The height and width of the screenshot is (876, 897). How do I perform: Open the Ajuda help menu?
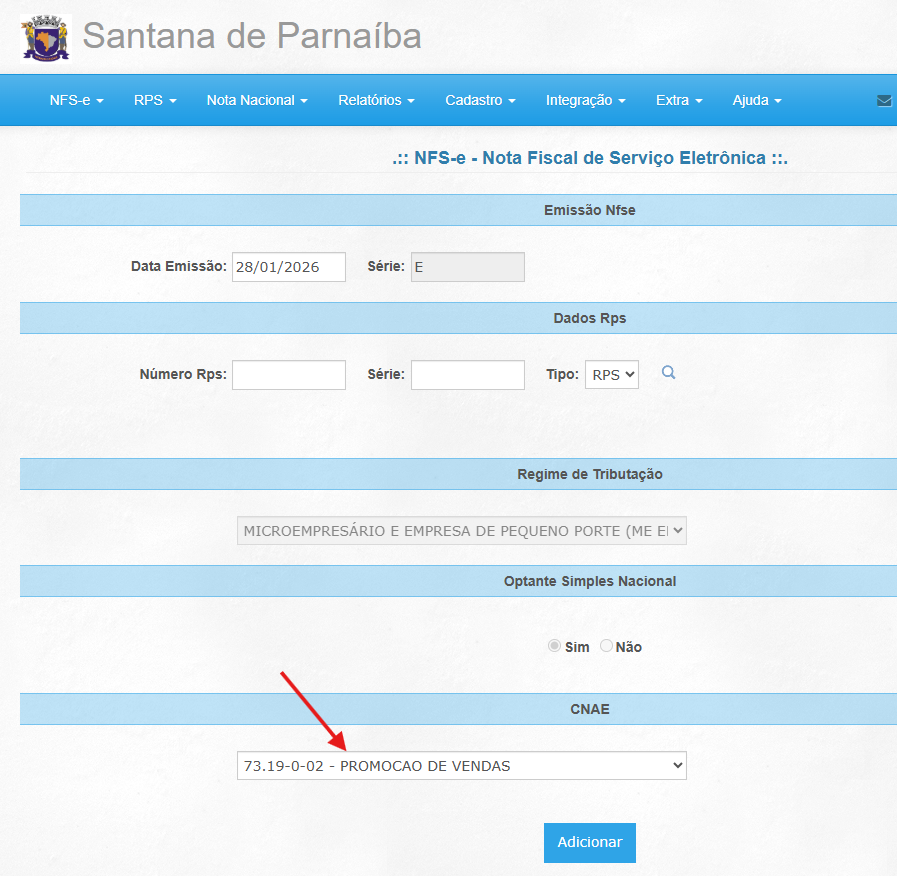point(756,100)
